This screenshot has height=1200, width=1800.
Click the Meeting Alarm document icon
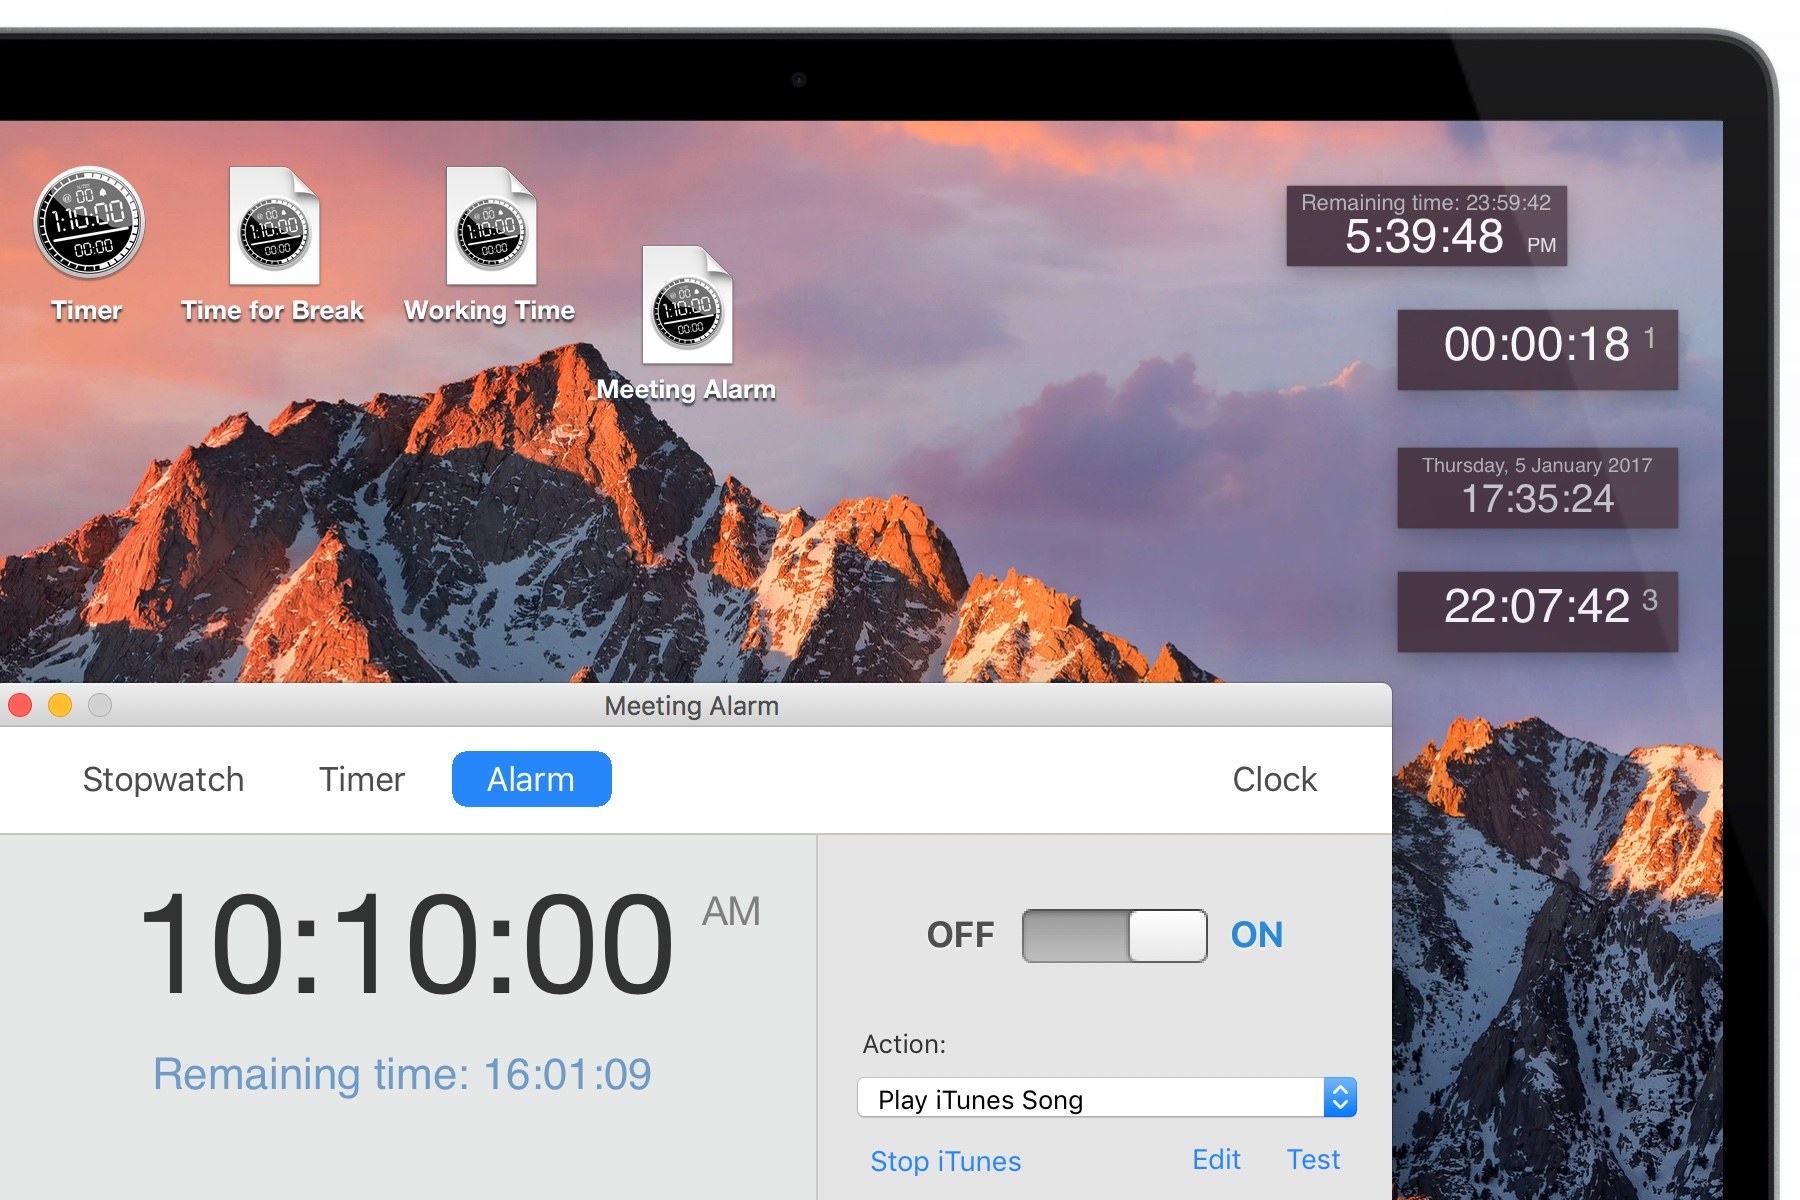click(687, 306)
